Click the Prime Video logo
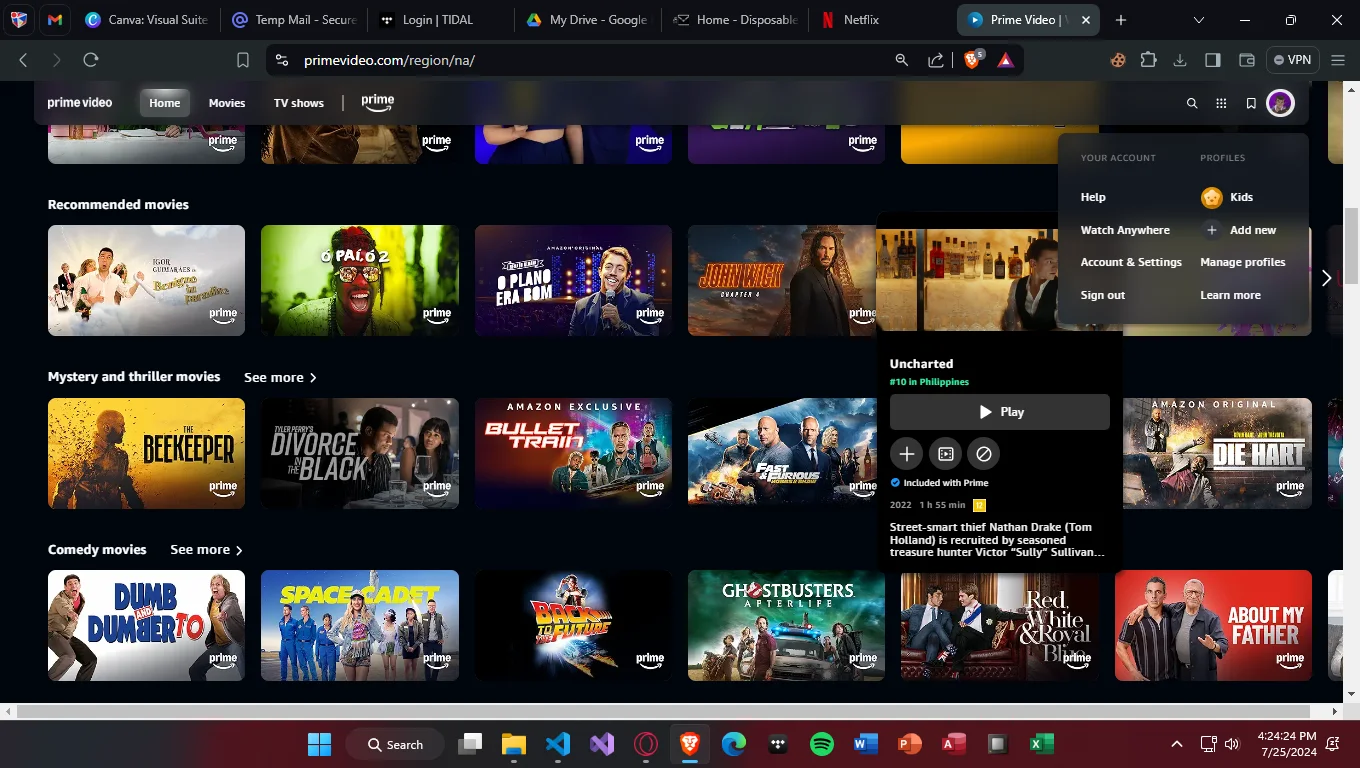Screen dimensions: 1360x768 click(x=80, y=103)
